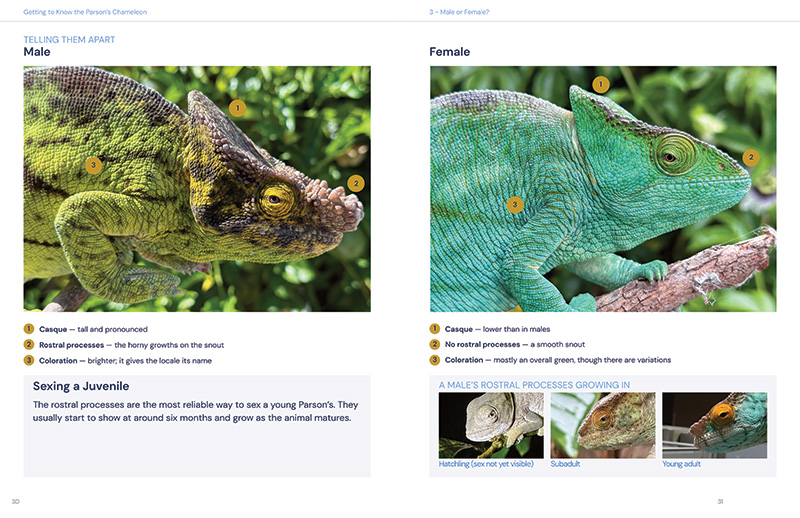This screenshot has height=518, width=800.
Task: Click legend bullet 2 for Rostral processes
Action: [29, 344]
